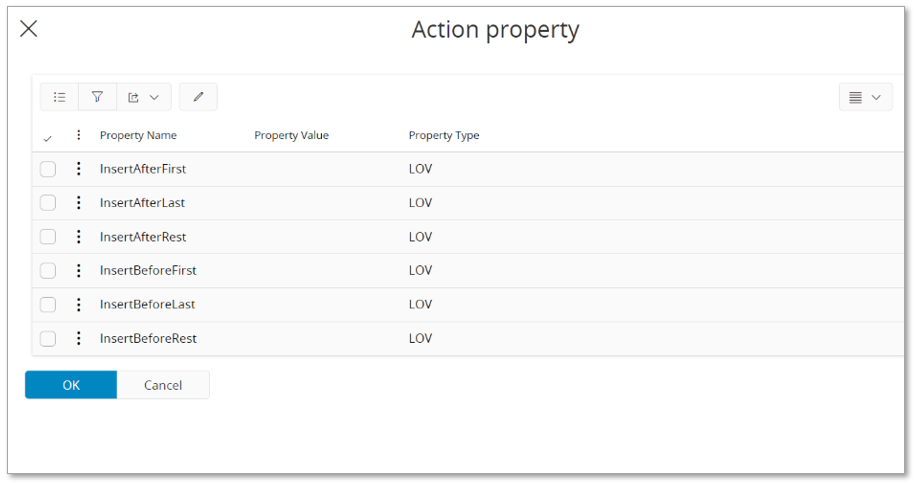Screen dimensions: 915x483
Task: Close the Action property dialog with X
Action: [x=29, y=29]
